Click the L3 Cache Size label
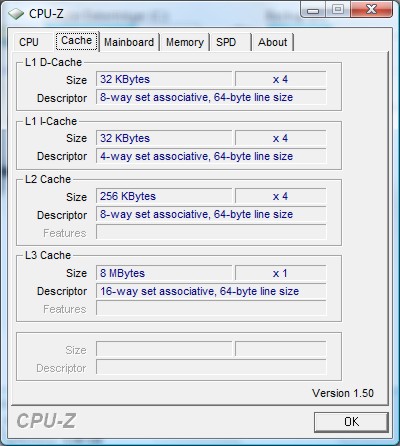This screenshot has width=400, height=446. [76, 273]
